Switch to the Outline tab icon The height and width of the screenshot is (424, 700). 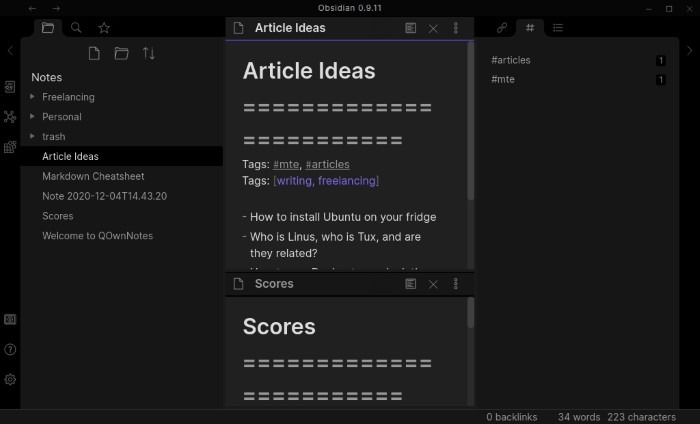coord(558,28)
